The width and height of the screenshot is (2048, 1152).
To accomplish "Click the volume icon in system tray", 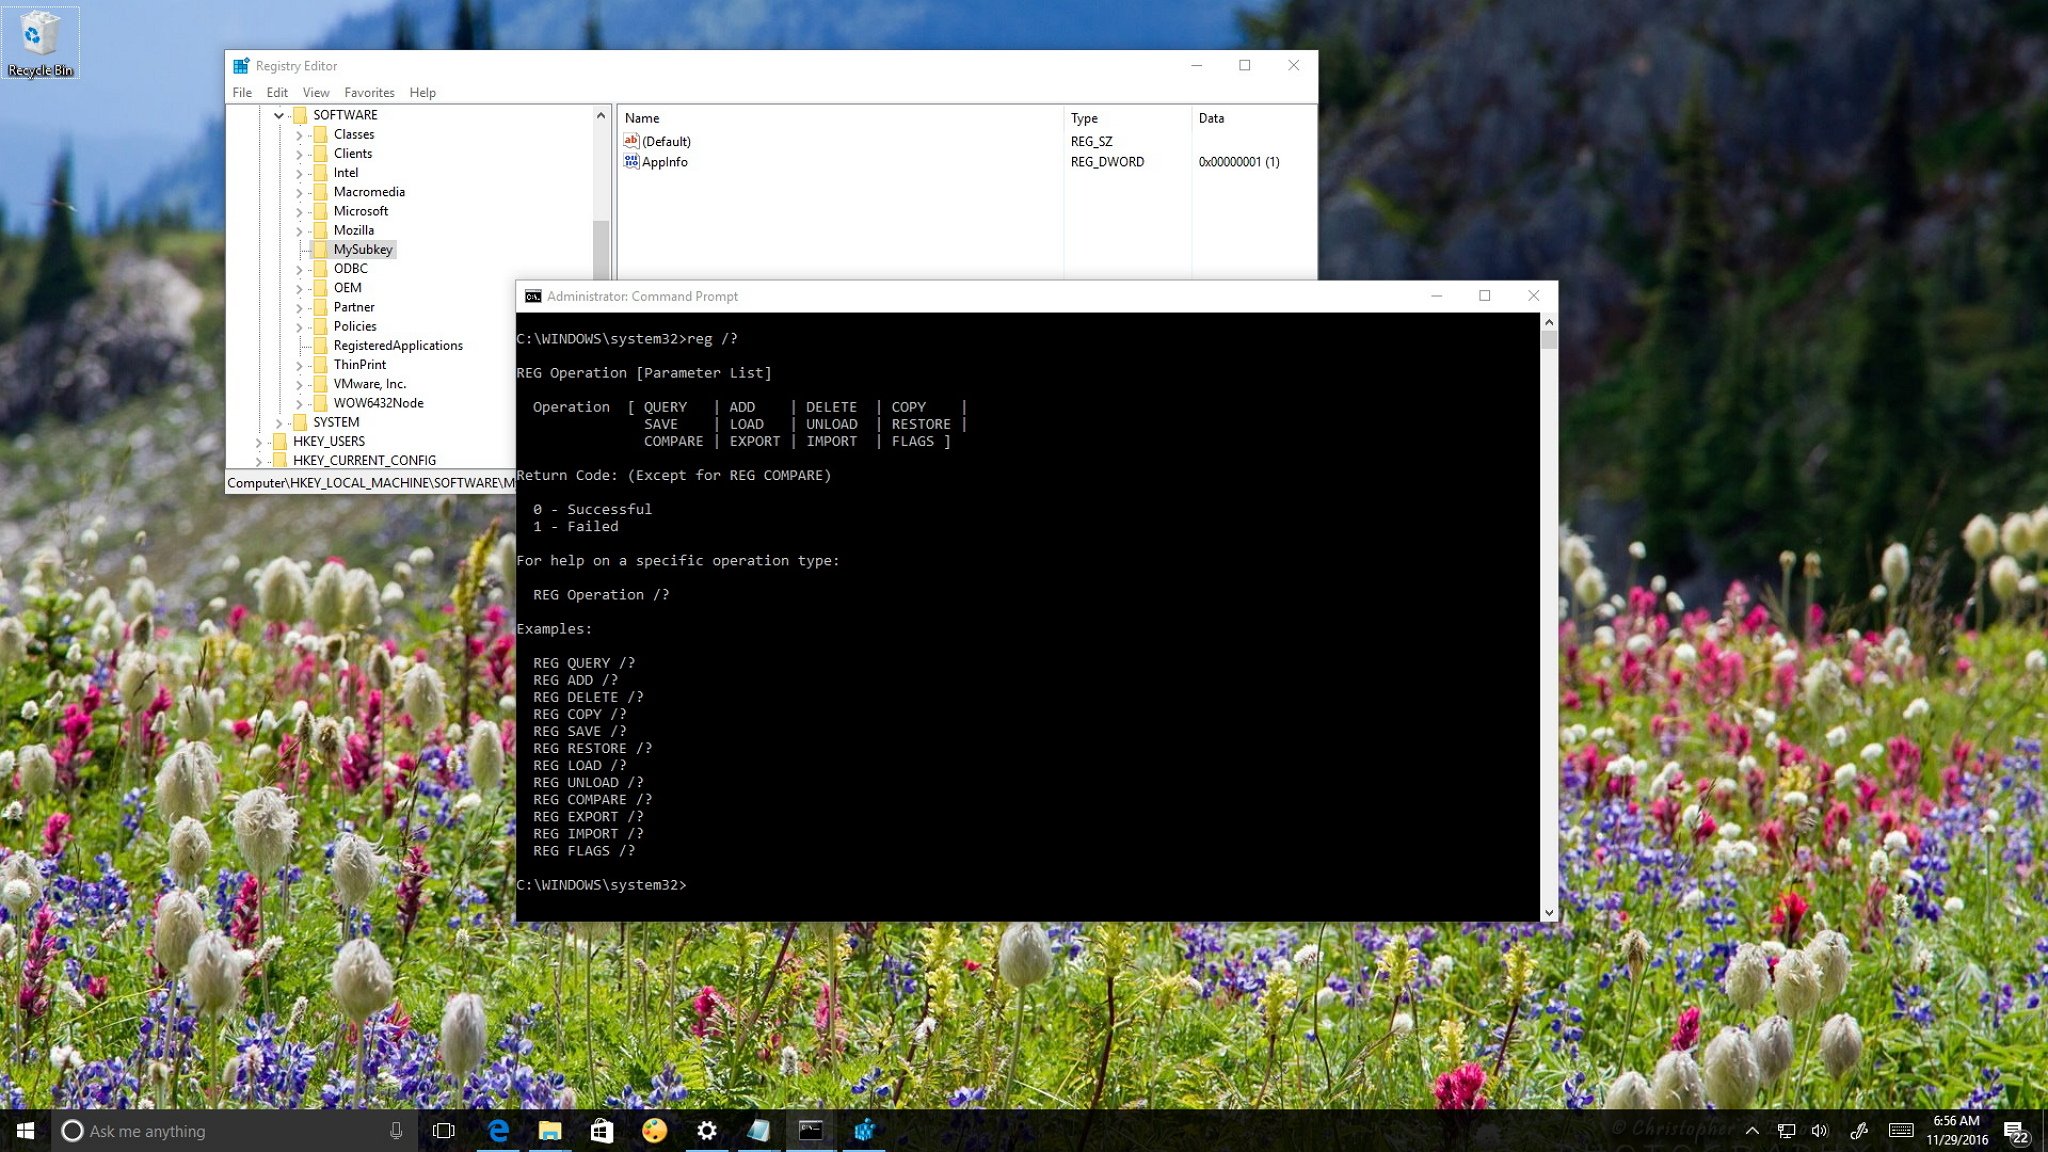I will pyautogui.click(x=1819, y=1131).
